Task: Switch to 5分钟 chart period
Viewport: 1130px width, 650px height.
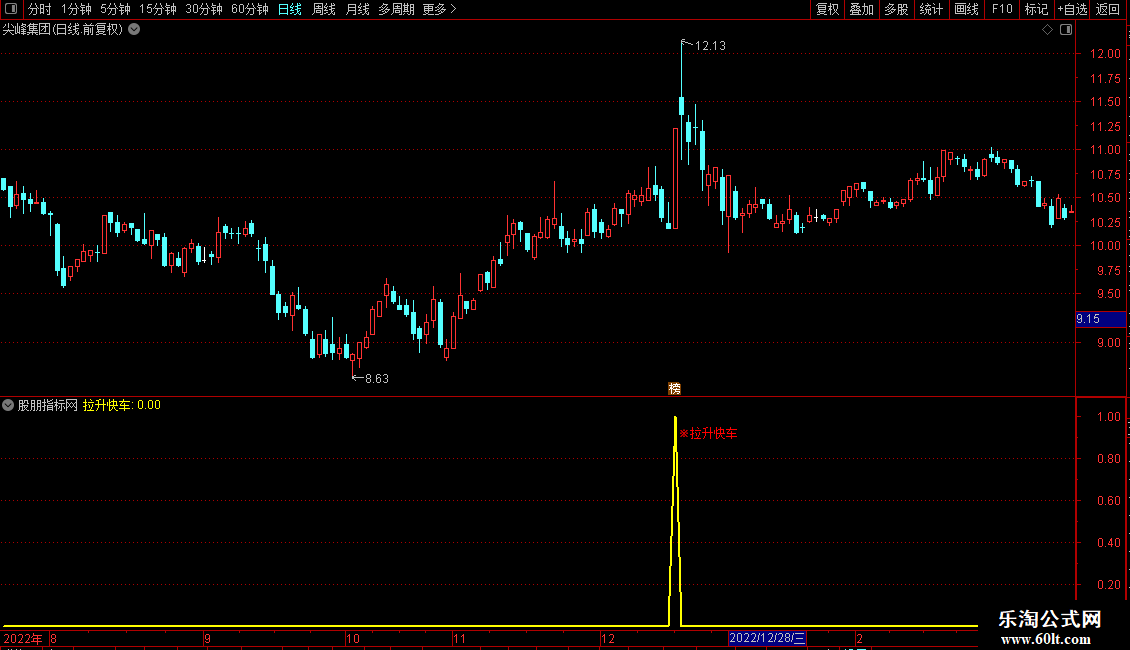Action: point(115,9)
